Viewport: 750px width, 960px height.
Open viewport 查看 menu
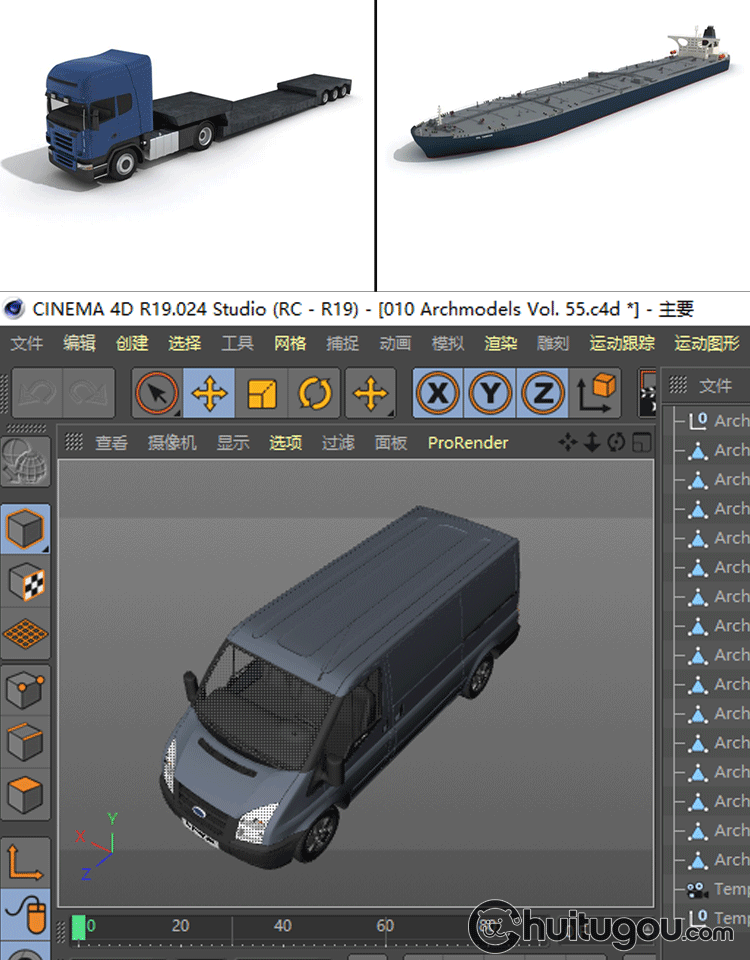111,443
